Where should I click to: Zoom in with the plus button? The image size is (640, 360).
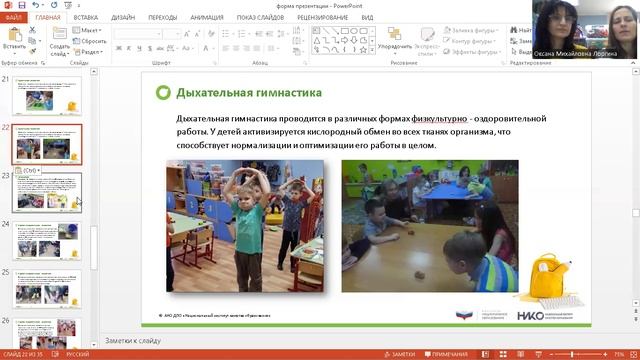pos(605,354)
